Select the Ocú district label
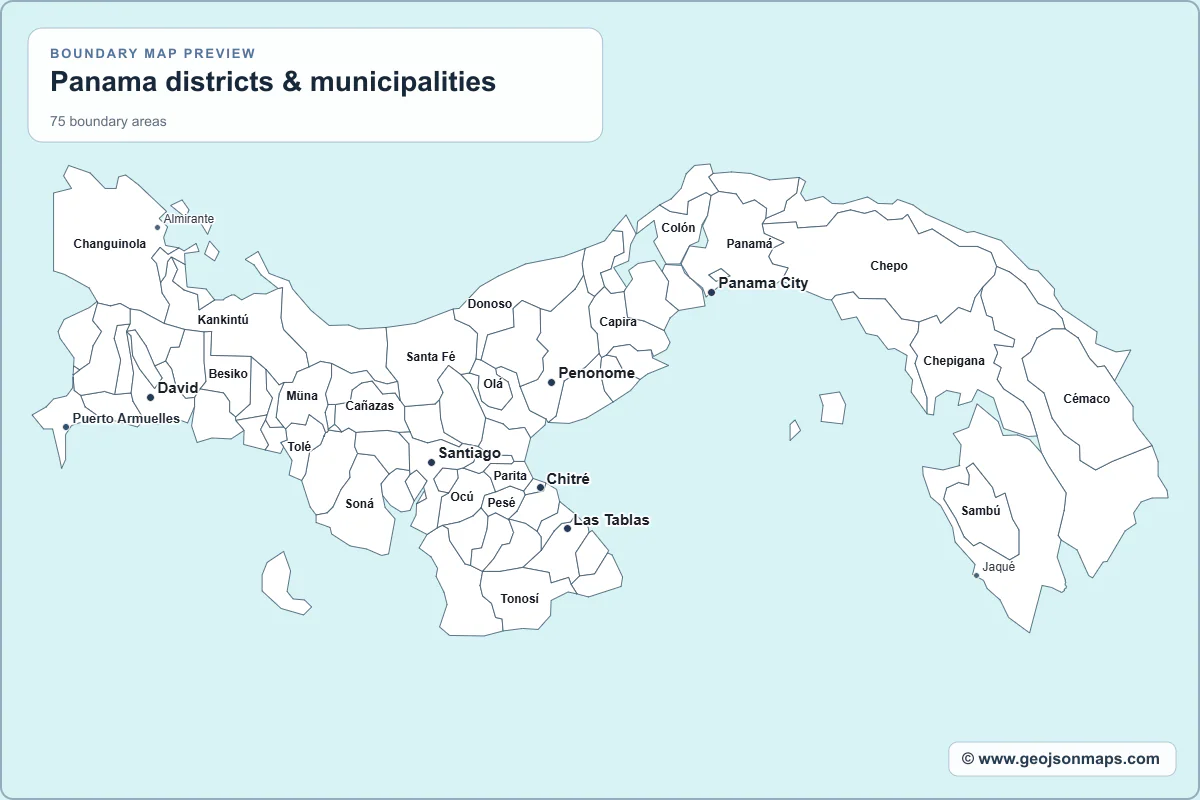This screenshot has height=800, width=1200. pos(462,497)
